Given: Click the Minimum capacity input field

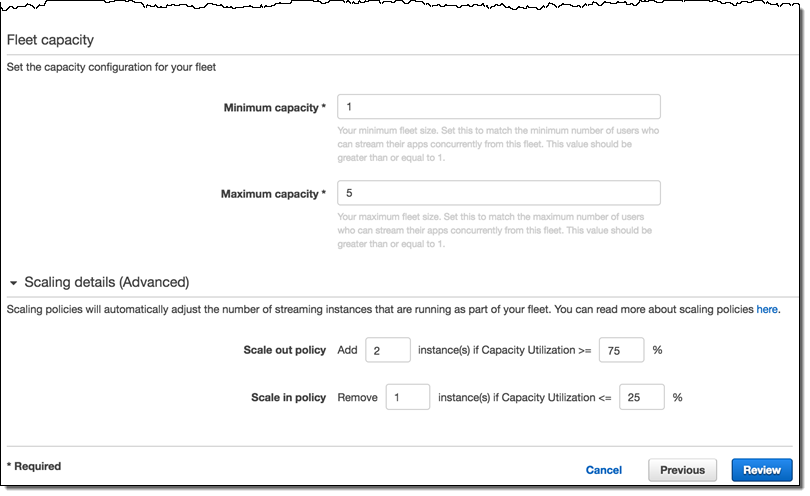Looking at the screenshot, I should (499, 107).
